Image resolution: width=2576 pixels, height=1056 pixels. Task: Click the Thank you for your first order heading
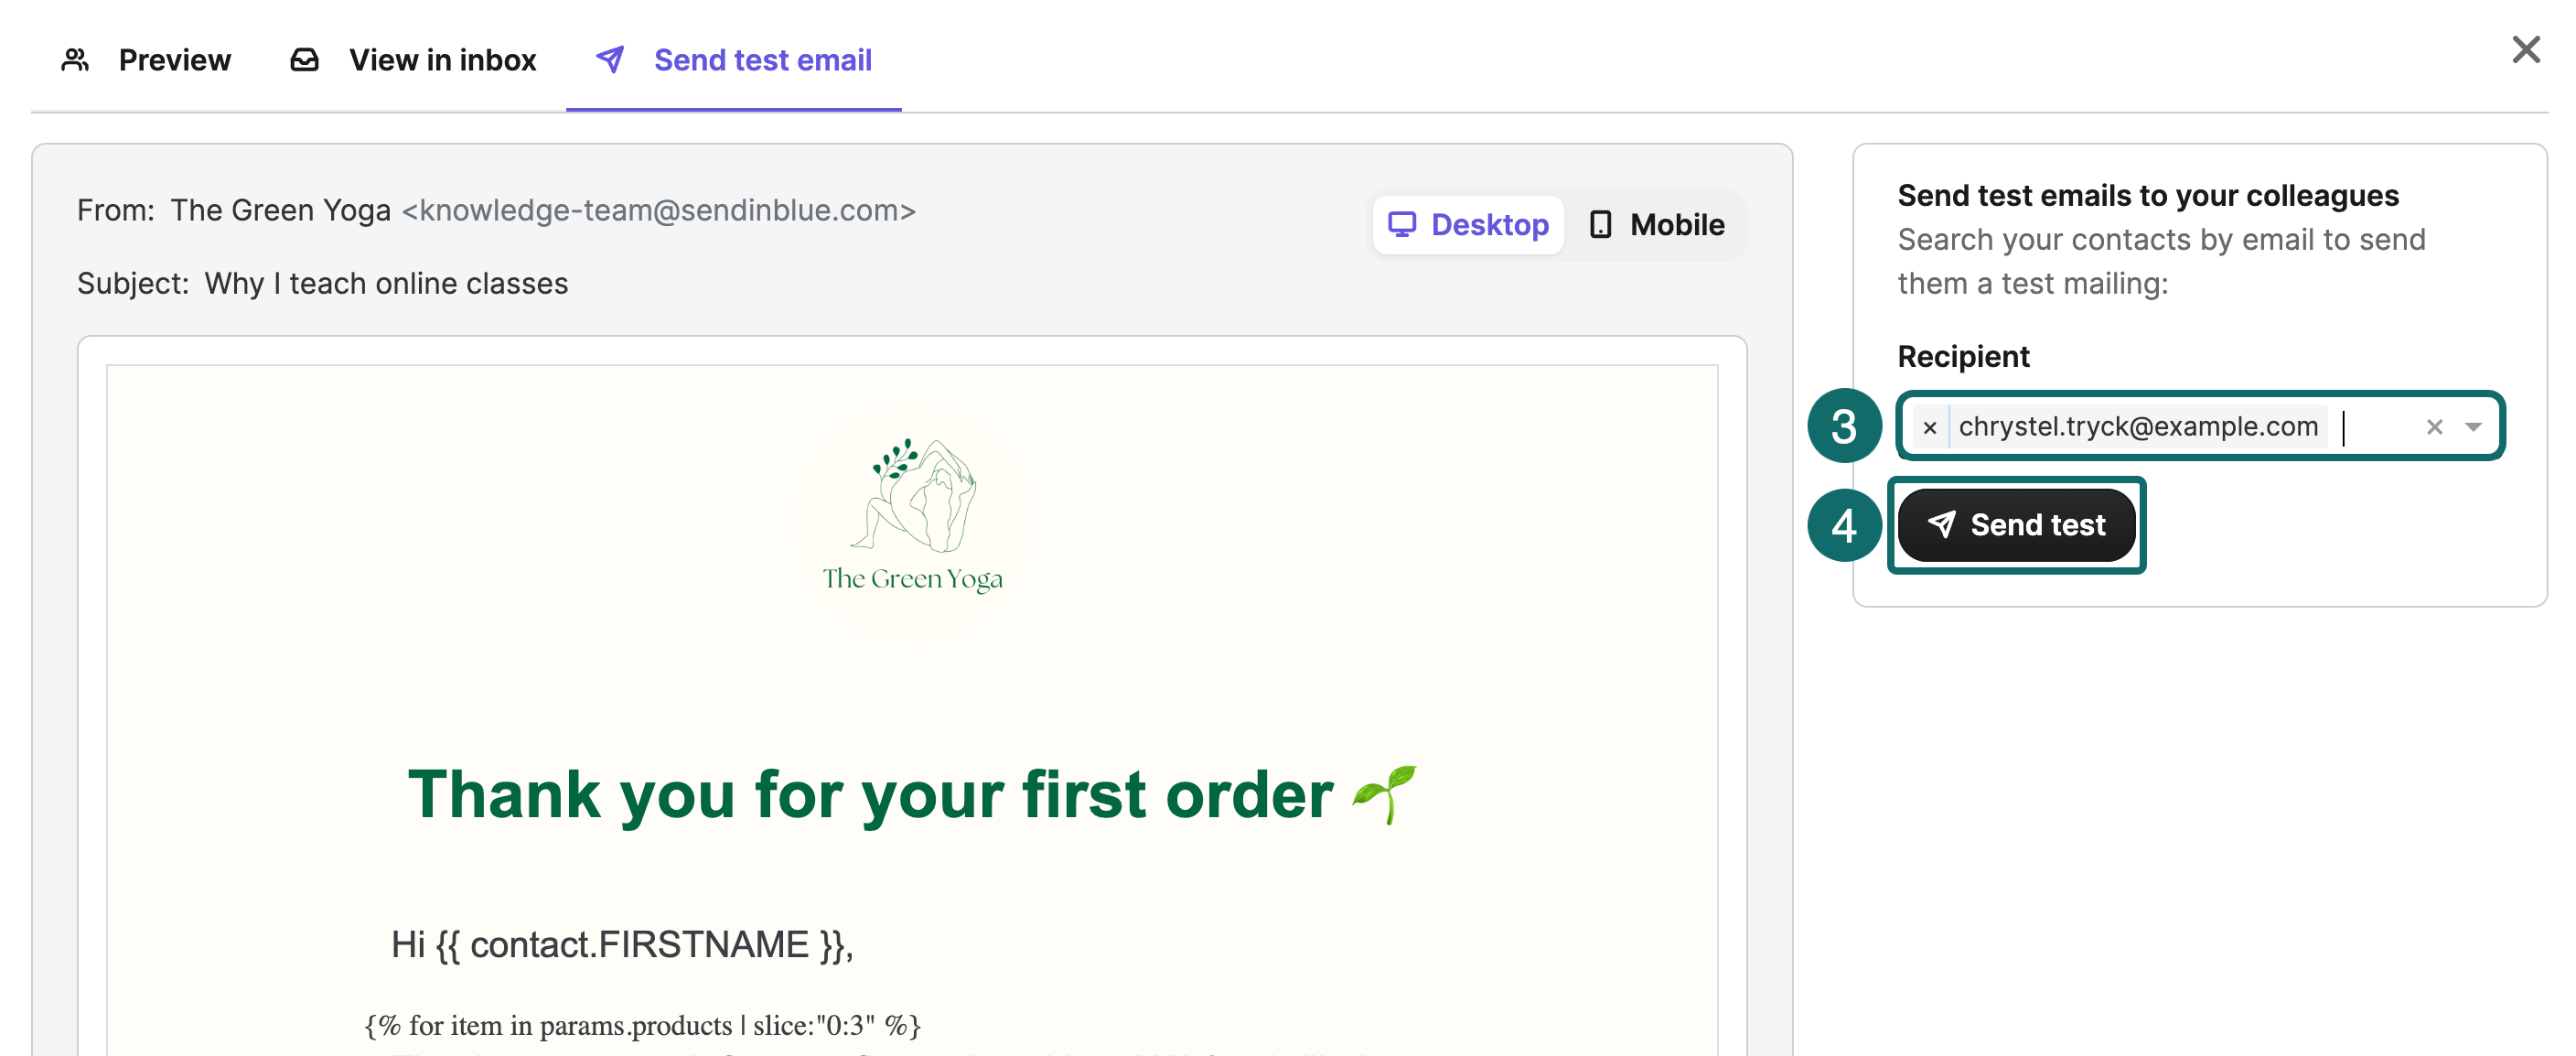(870, 795)
